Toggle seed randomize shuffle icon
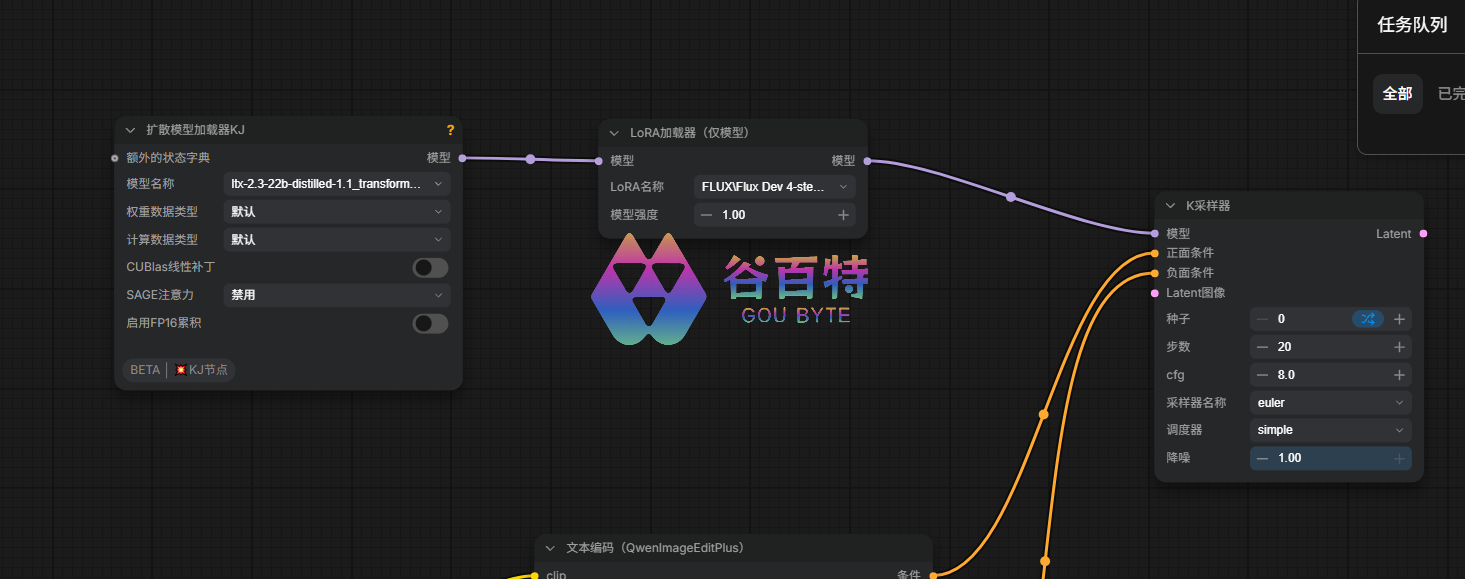The image size is (1465, 579). tap(1368, 319)
